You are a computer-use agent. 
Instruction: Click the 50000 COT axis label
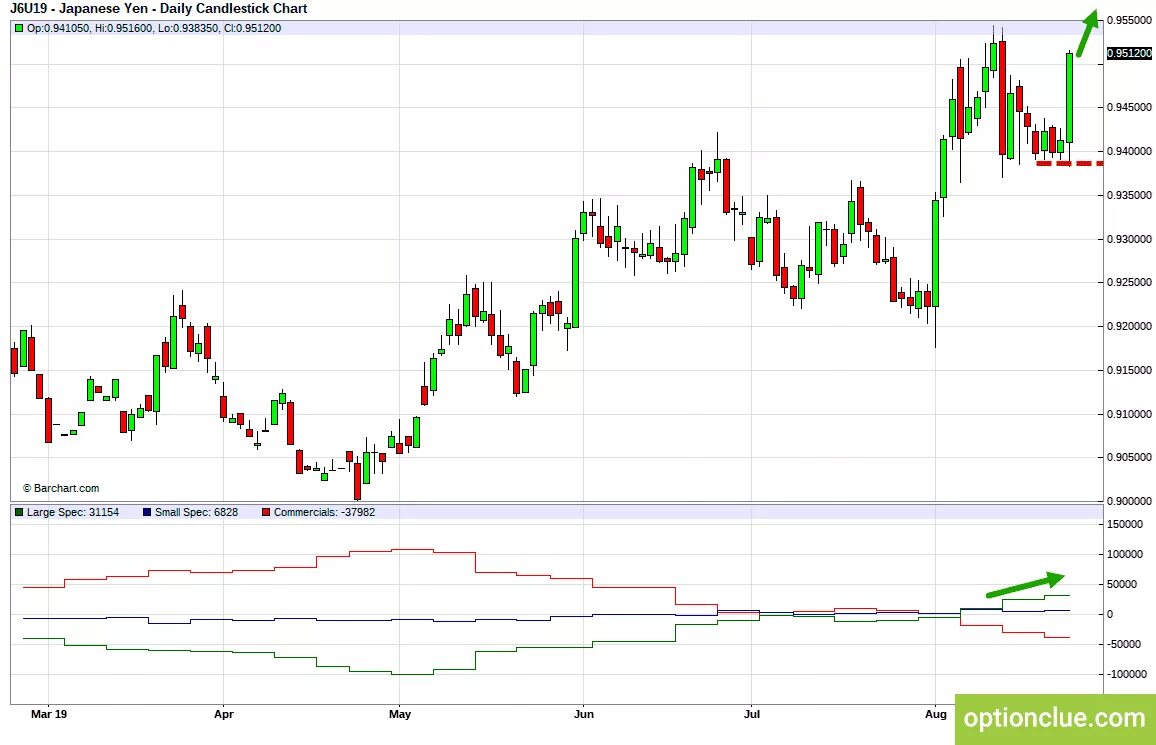pyautogui.click(x=1122, y=584)
